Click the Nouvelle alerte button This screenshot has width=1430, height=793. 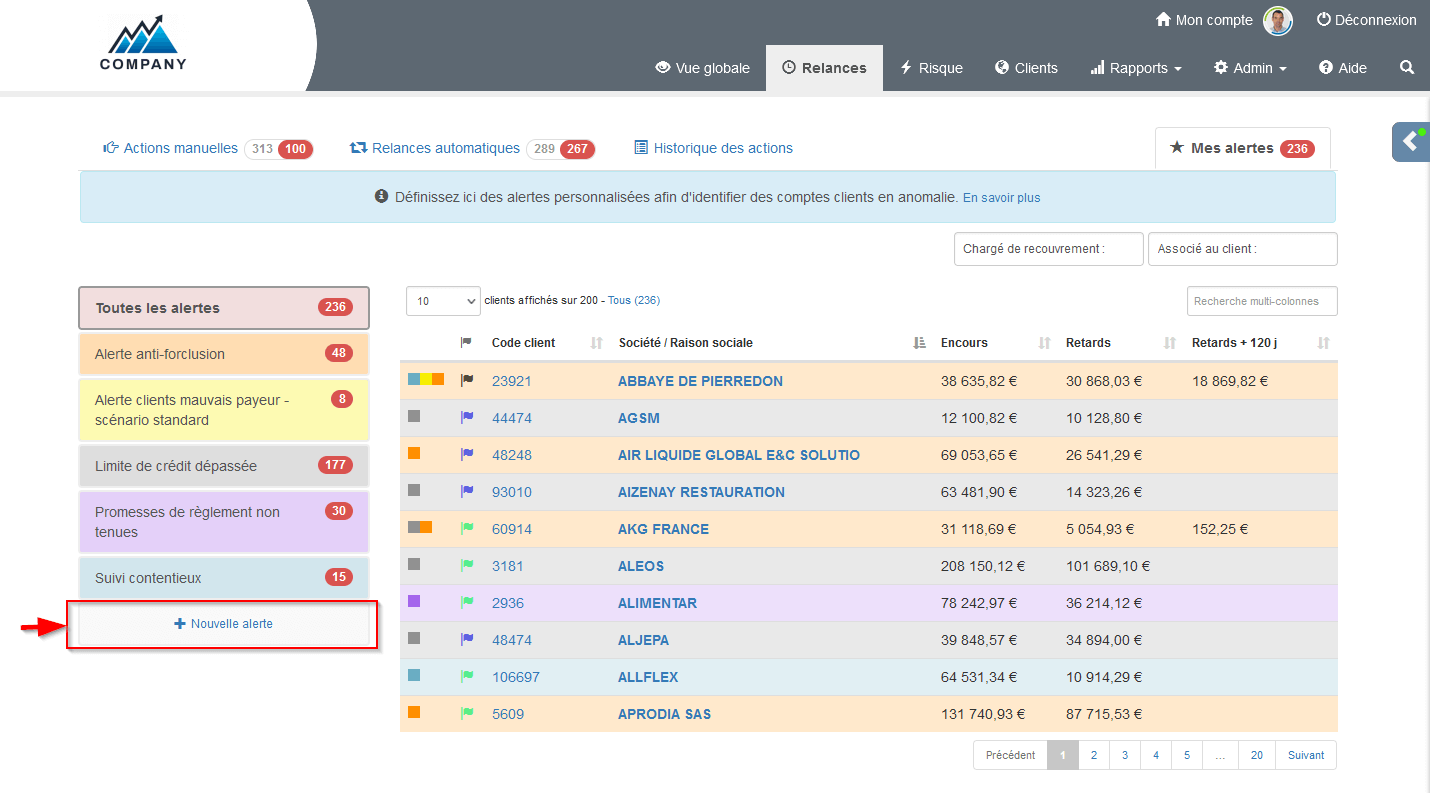point(223,624)
